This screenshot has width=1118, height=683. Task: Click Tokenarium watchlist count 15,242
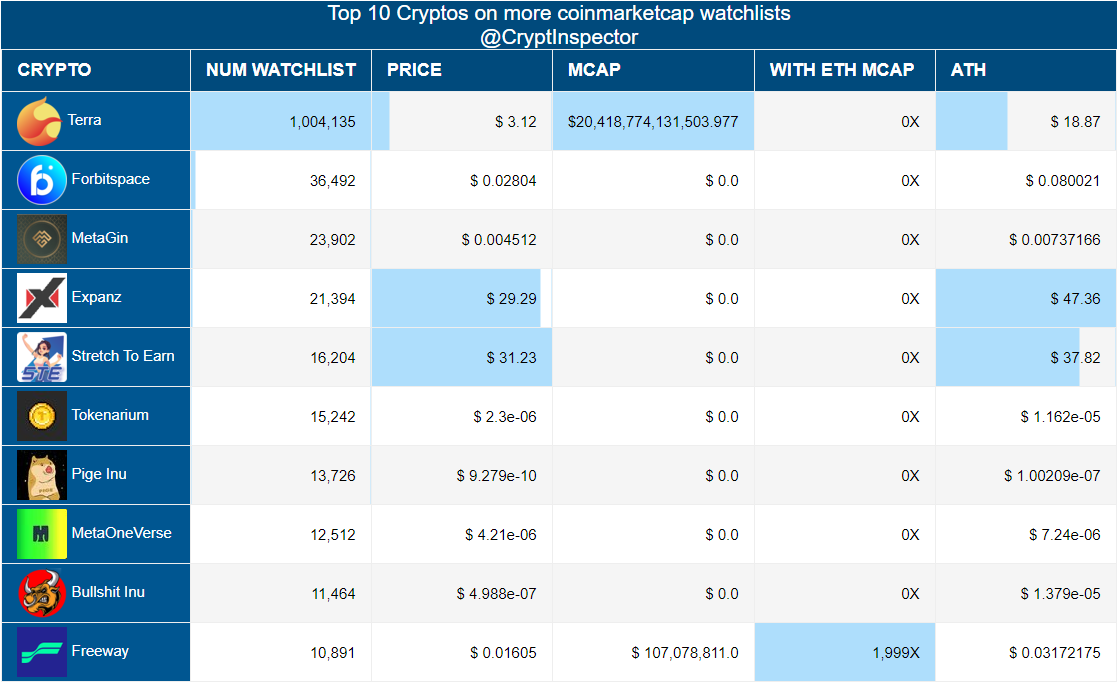(332, 417)
